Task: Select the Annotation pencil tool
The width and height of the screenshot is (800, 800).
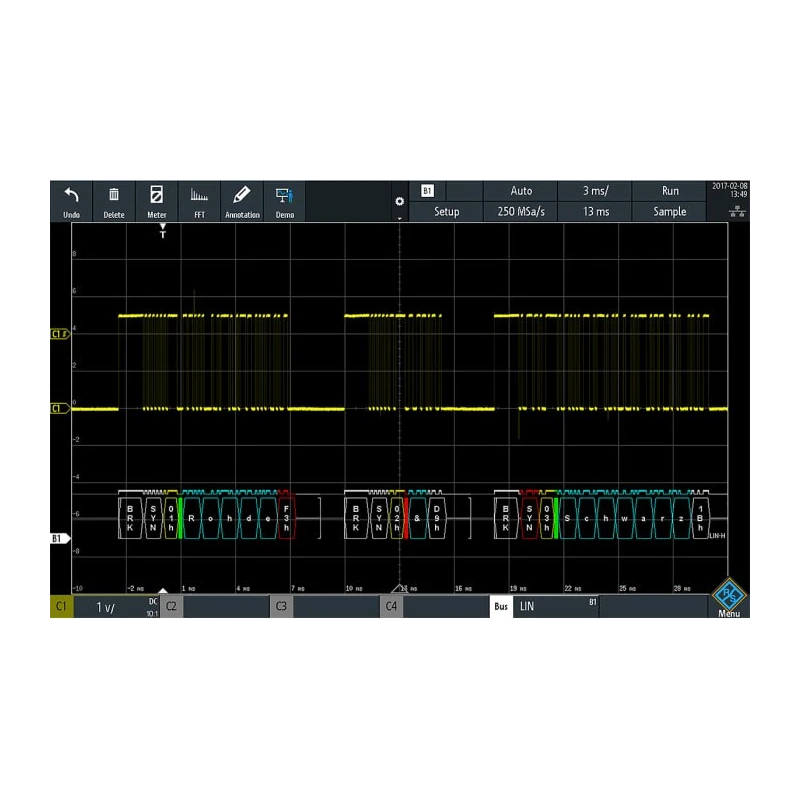Action: [242, 201]
